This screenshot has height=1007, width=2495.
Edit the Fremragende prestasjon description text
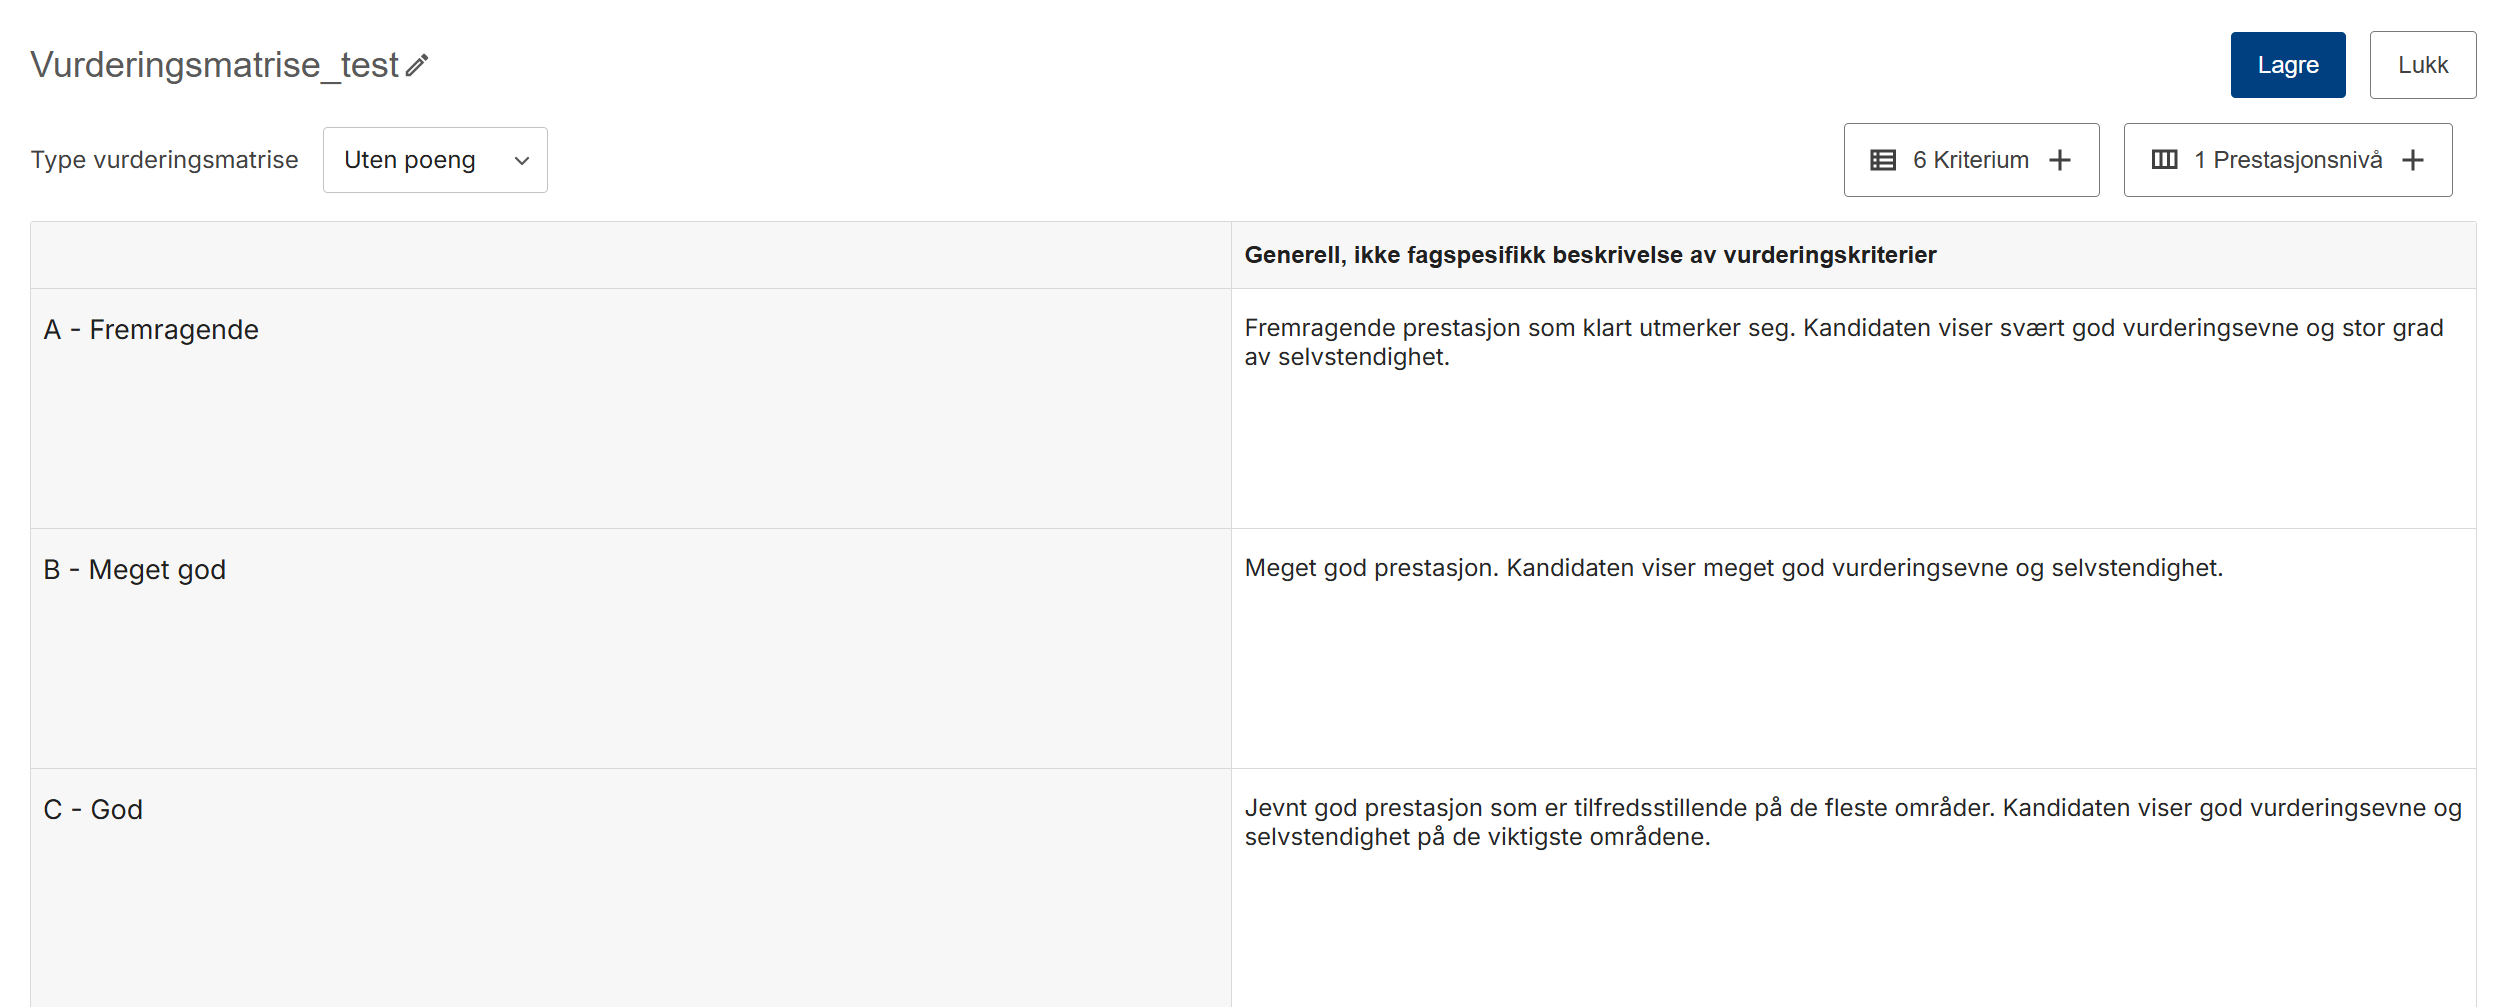1844,342
